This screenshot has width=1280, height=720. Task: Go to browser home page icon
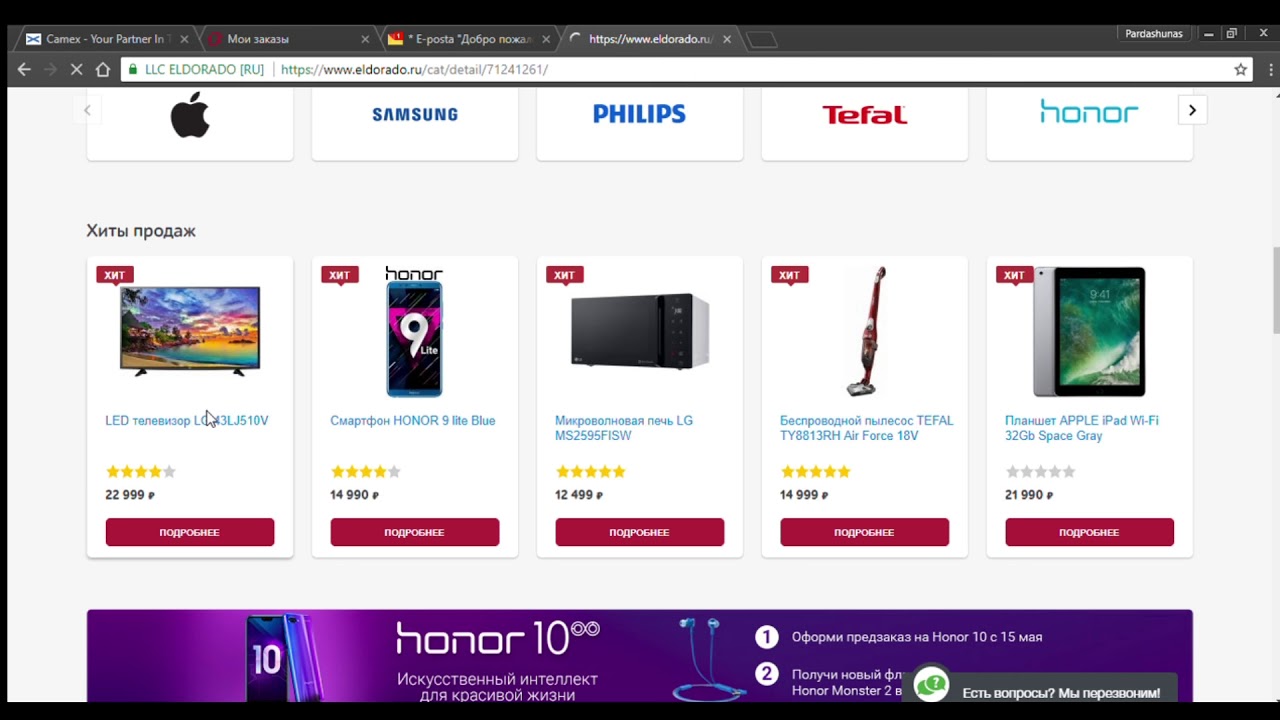tap(103, 70)
